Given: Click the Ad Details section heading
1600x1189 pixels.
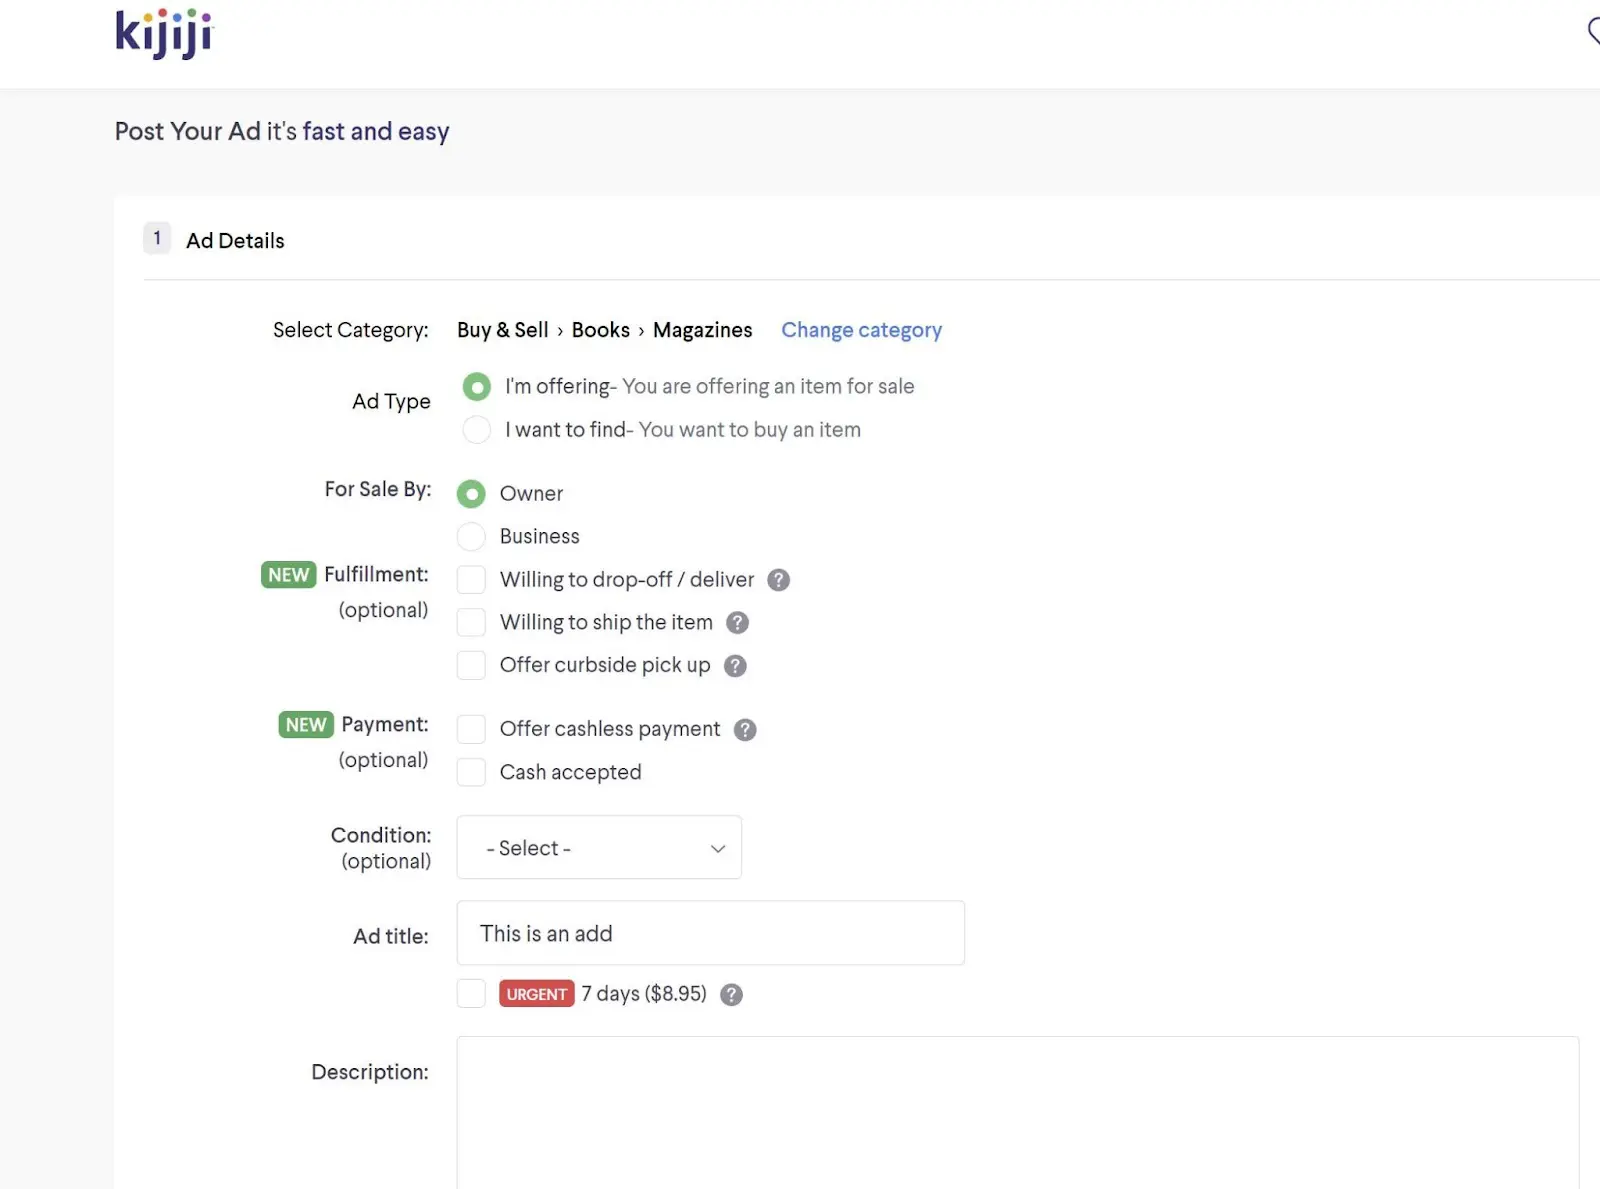Looking at the screenshot, I should [235, 241].
